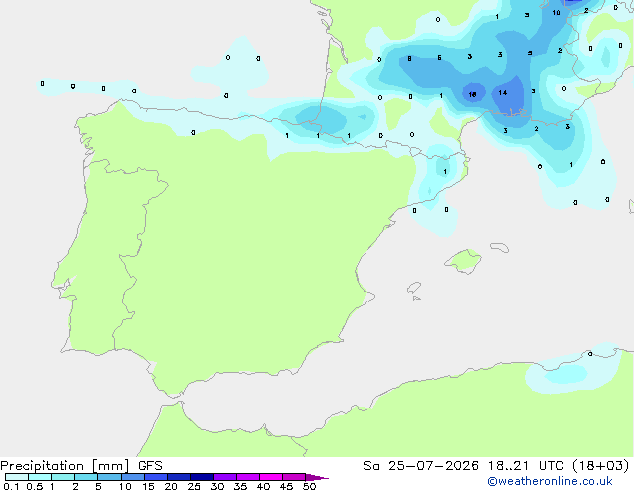The image size is (634, 490).
Task: Click the 0.1–0.5 mm legend swatch
Action: pos(17,477)
